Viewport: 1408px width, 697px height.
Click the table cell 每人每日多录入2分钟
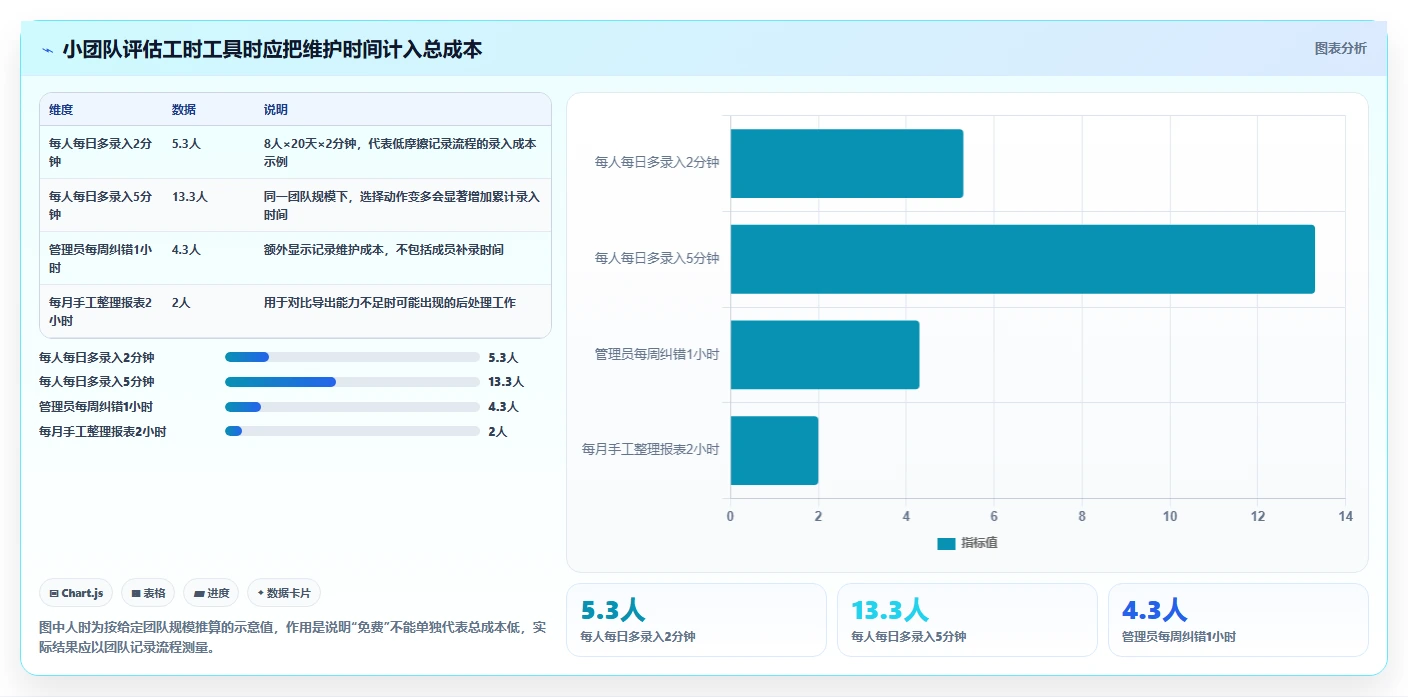[100, 152]
